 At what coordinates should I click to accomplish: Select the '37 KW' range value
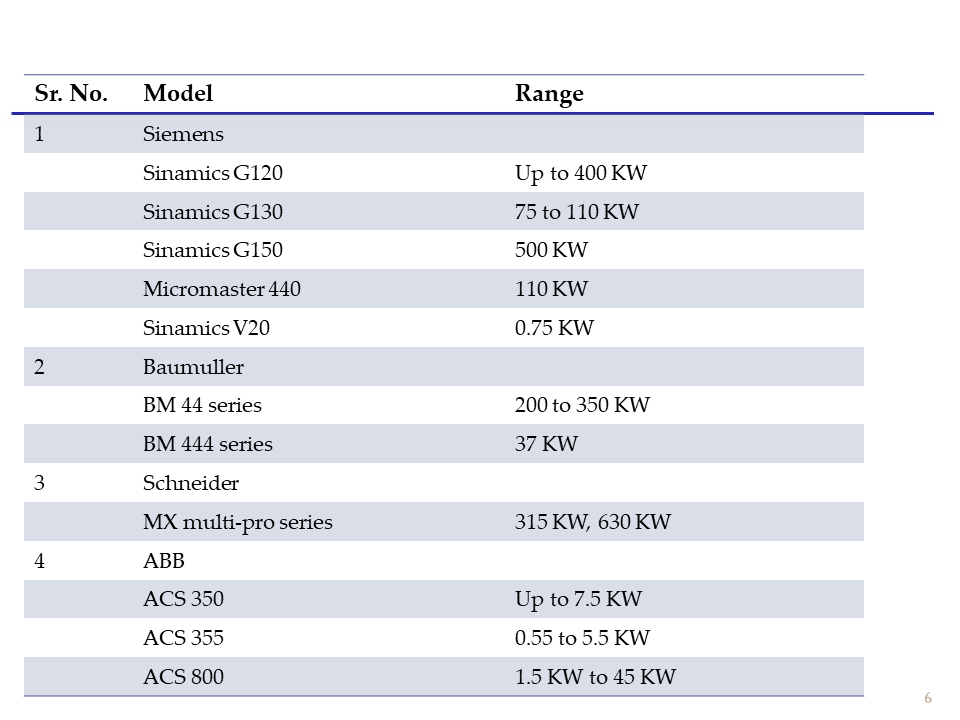click(546, 444)
